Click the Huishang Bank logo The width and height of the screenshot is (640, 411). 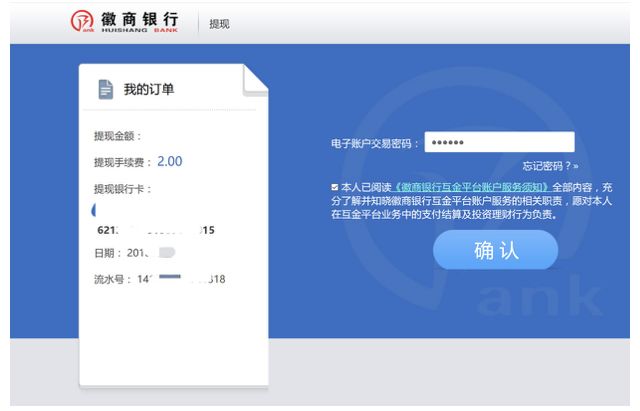click(x=124, y=22)
